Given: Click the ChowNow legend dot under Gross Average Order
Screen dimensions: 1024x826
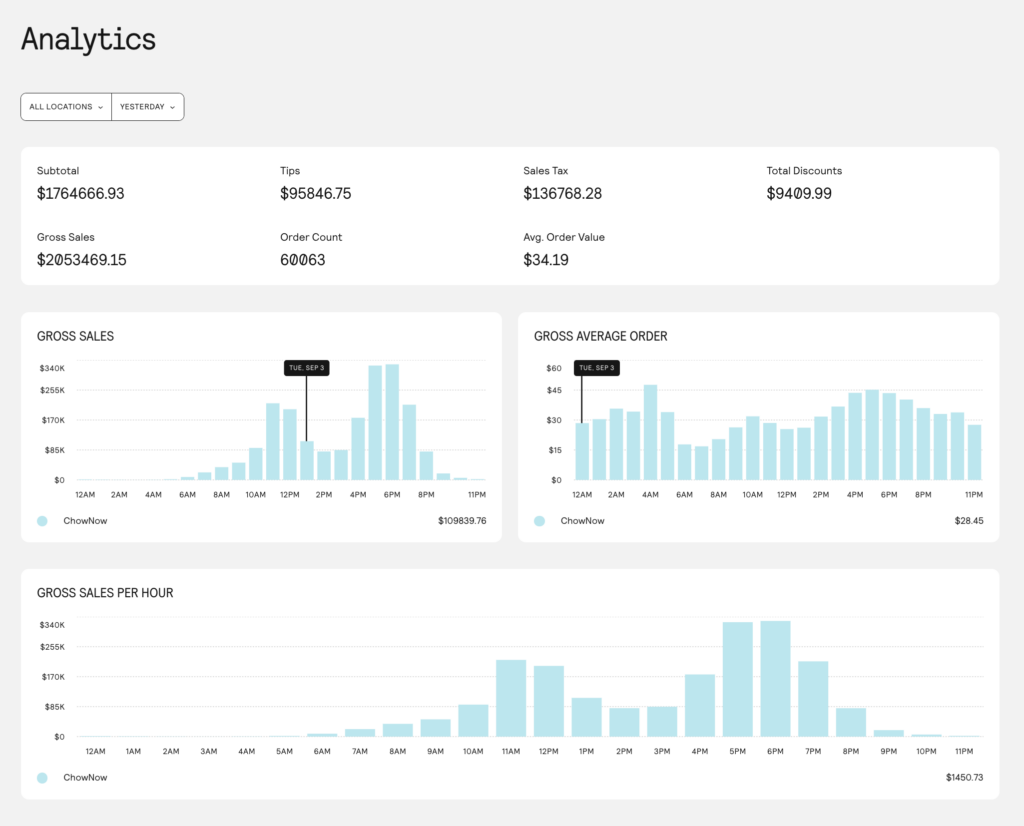Looking at the screenshot, I should (x=539, y=521).
